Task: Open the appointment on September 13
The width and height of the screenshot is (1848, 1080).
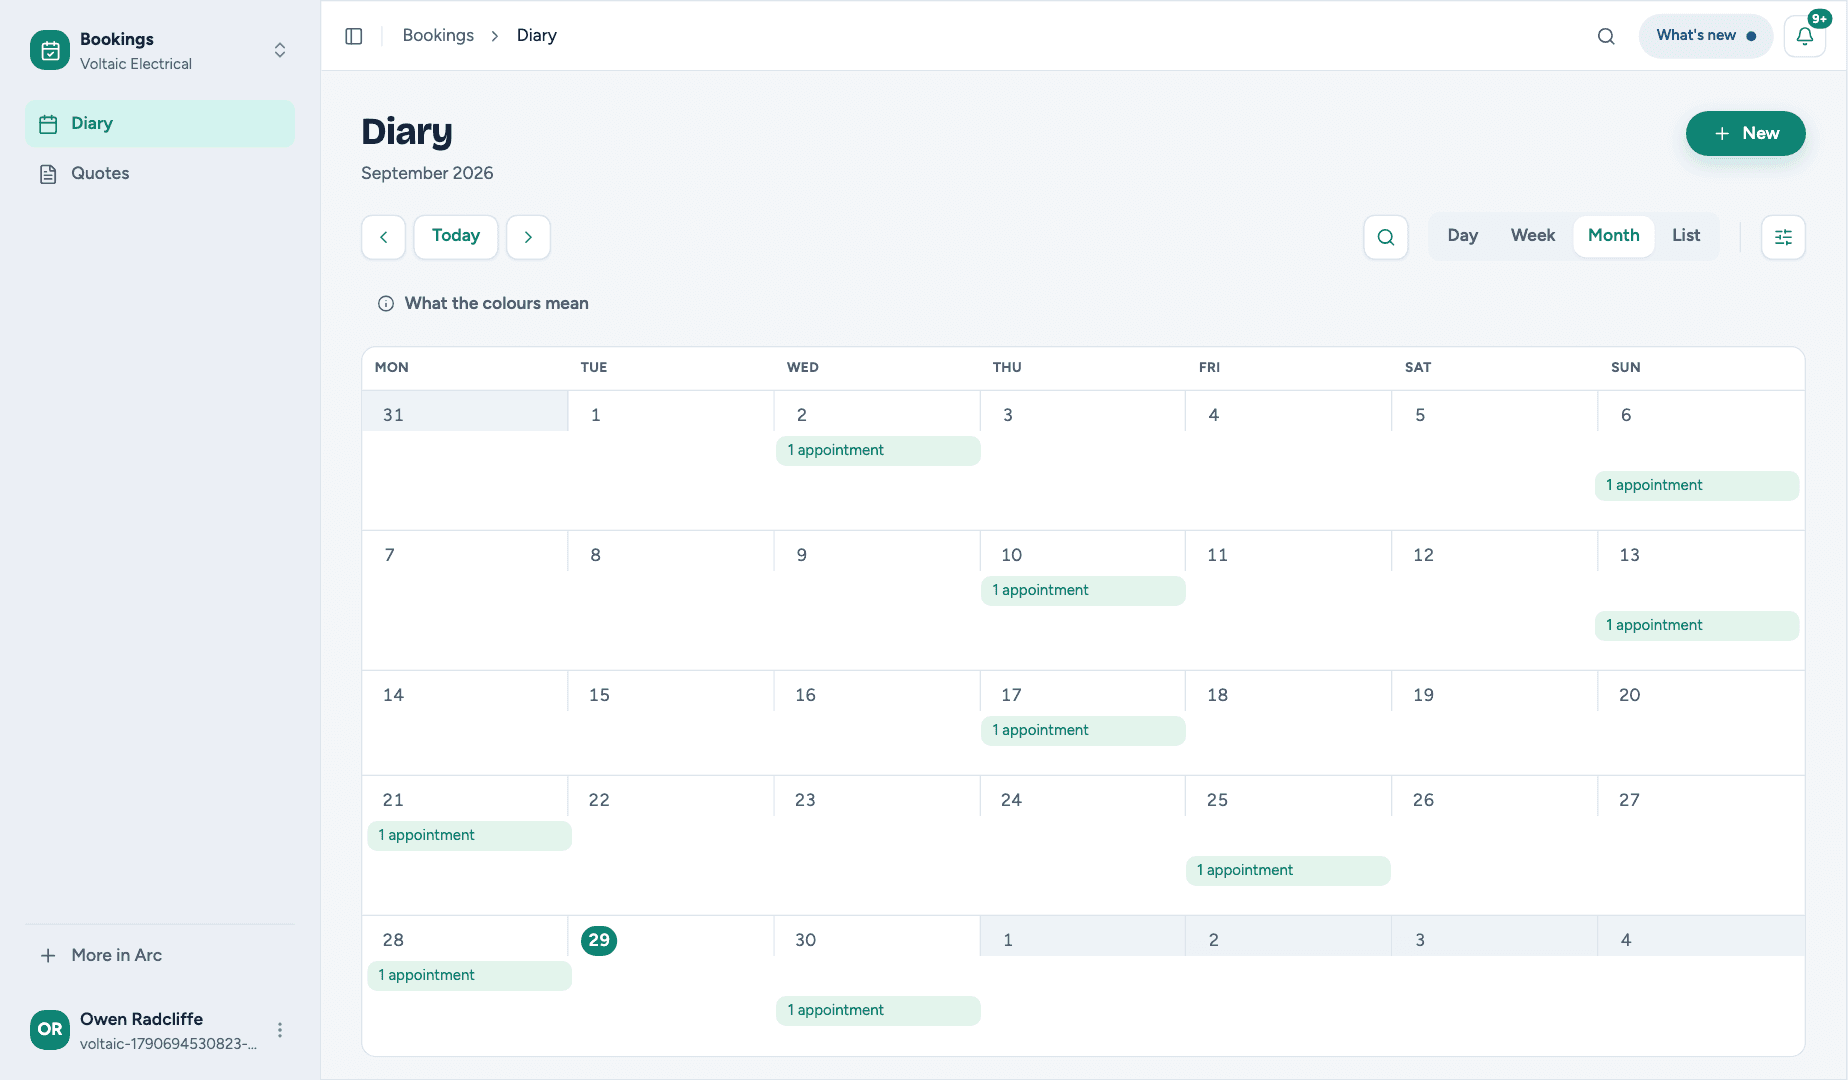Action: pos(1697,626)
